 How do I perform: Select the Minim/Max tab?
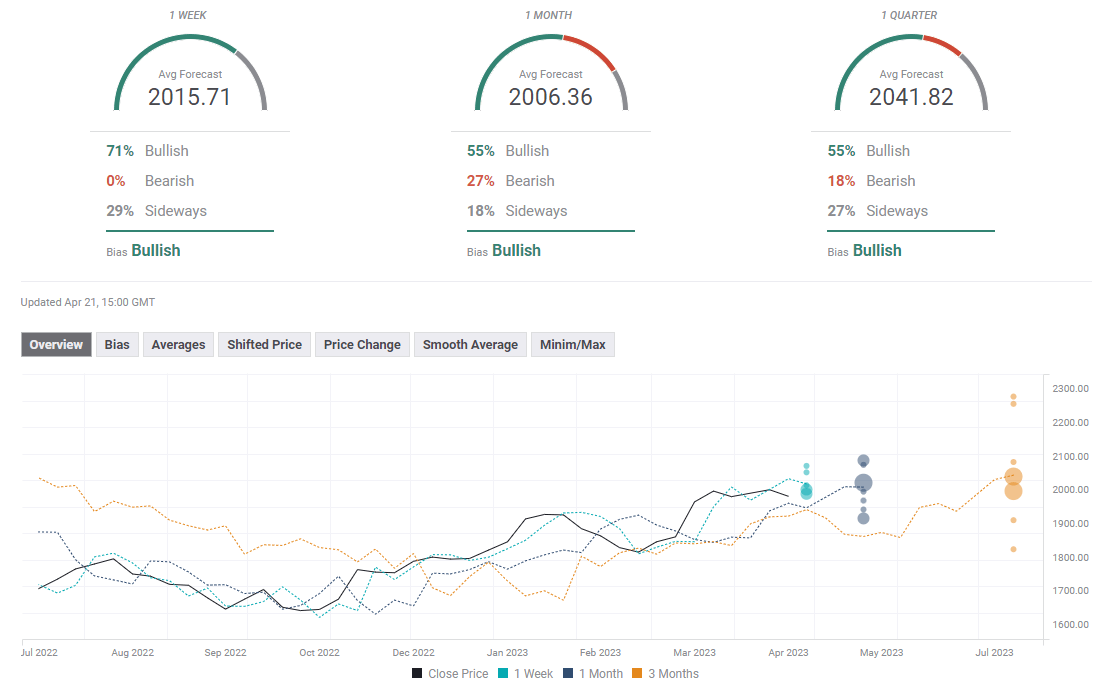point(572,345)
